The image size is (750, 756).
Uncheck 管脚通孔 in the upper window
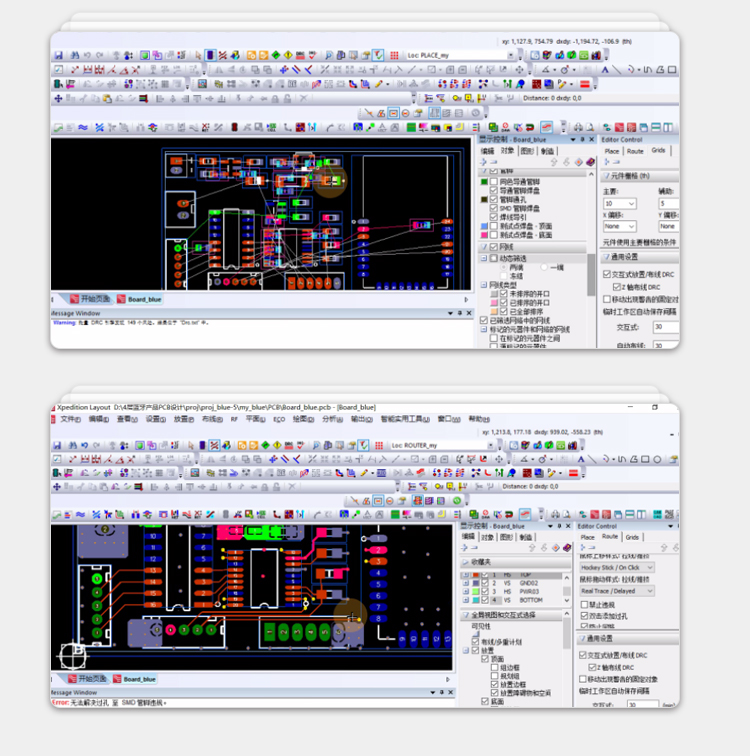point(494,199)
